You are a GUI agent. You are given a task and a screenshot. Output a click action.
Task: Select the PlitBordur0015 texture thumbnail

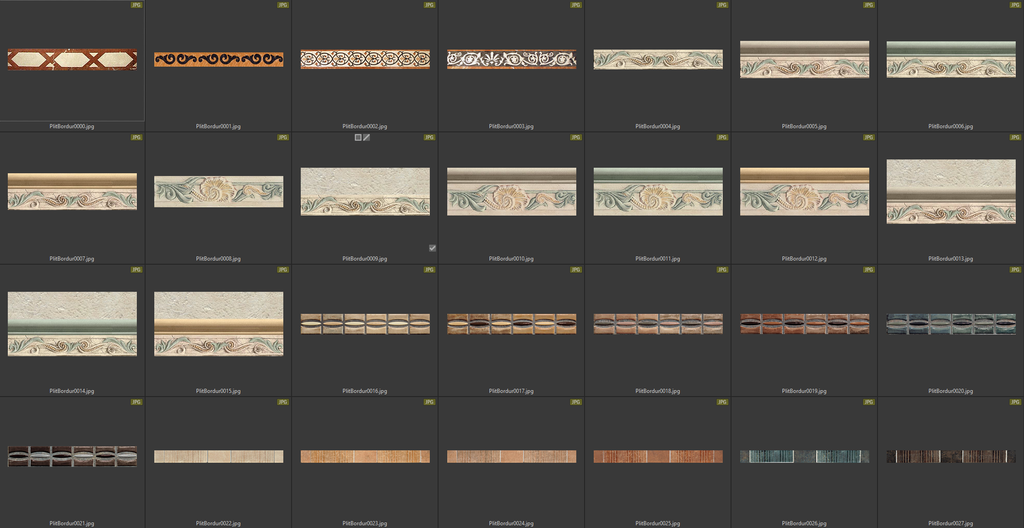click(218, 323)
